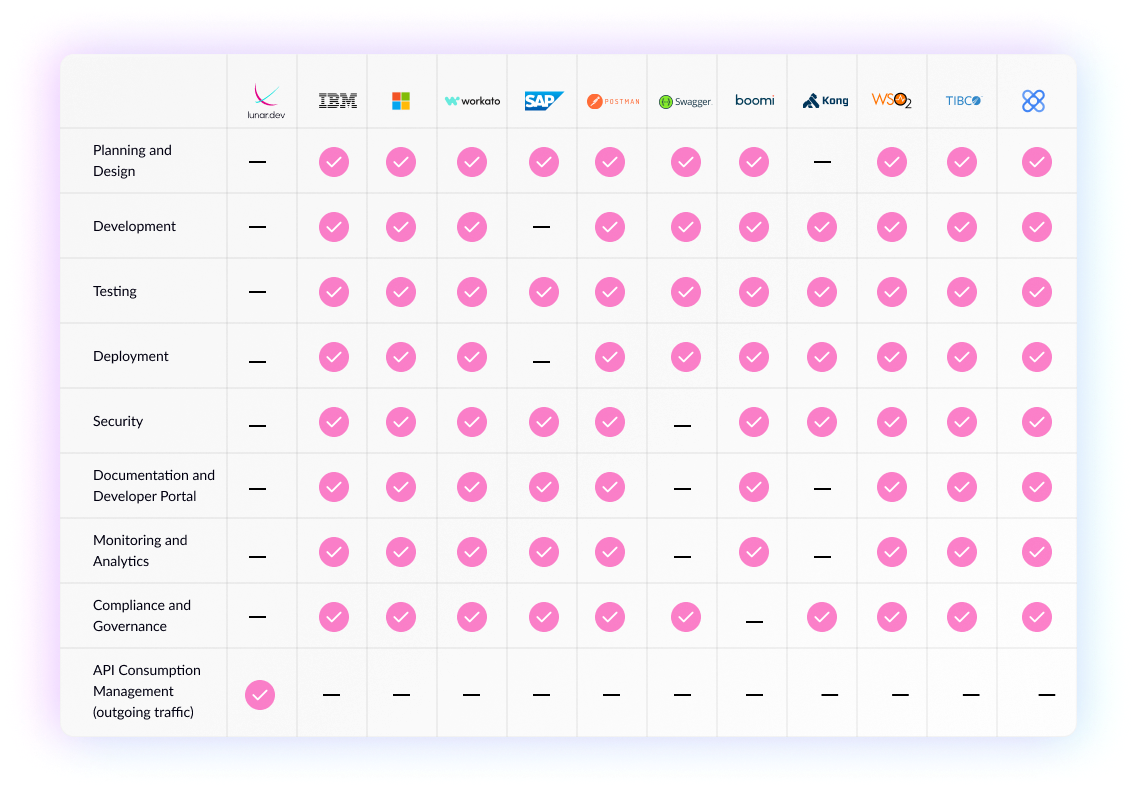Click the Documentation and Developer Portal row label
The height and width of the screenshot is (791, 1137).
click(x=154, y=486)
